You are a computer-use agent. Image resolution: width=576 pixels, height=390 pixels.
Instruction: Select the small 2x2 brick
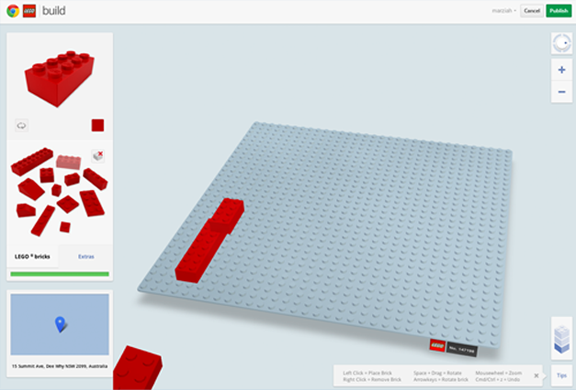point(47,175)
